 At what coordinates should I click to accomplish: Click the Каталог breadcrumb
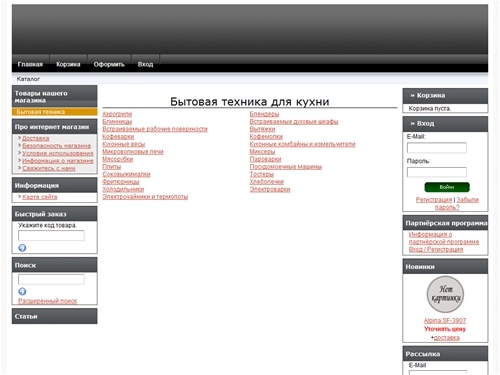[x=28, y=79]
